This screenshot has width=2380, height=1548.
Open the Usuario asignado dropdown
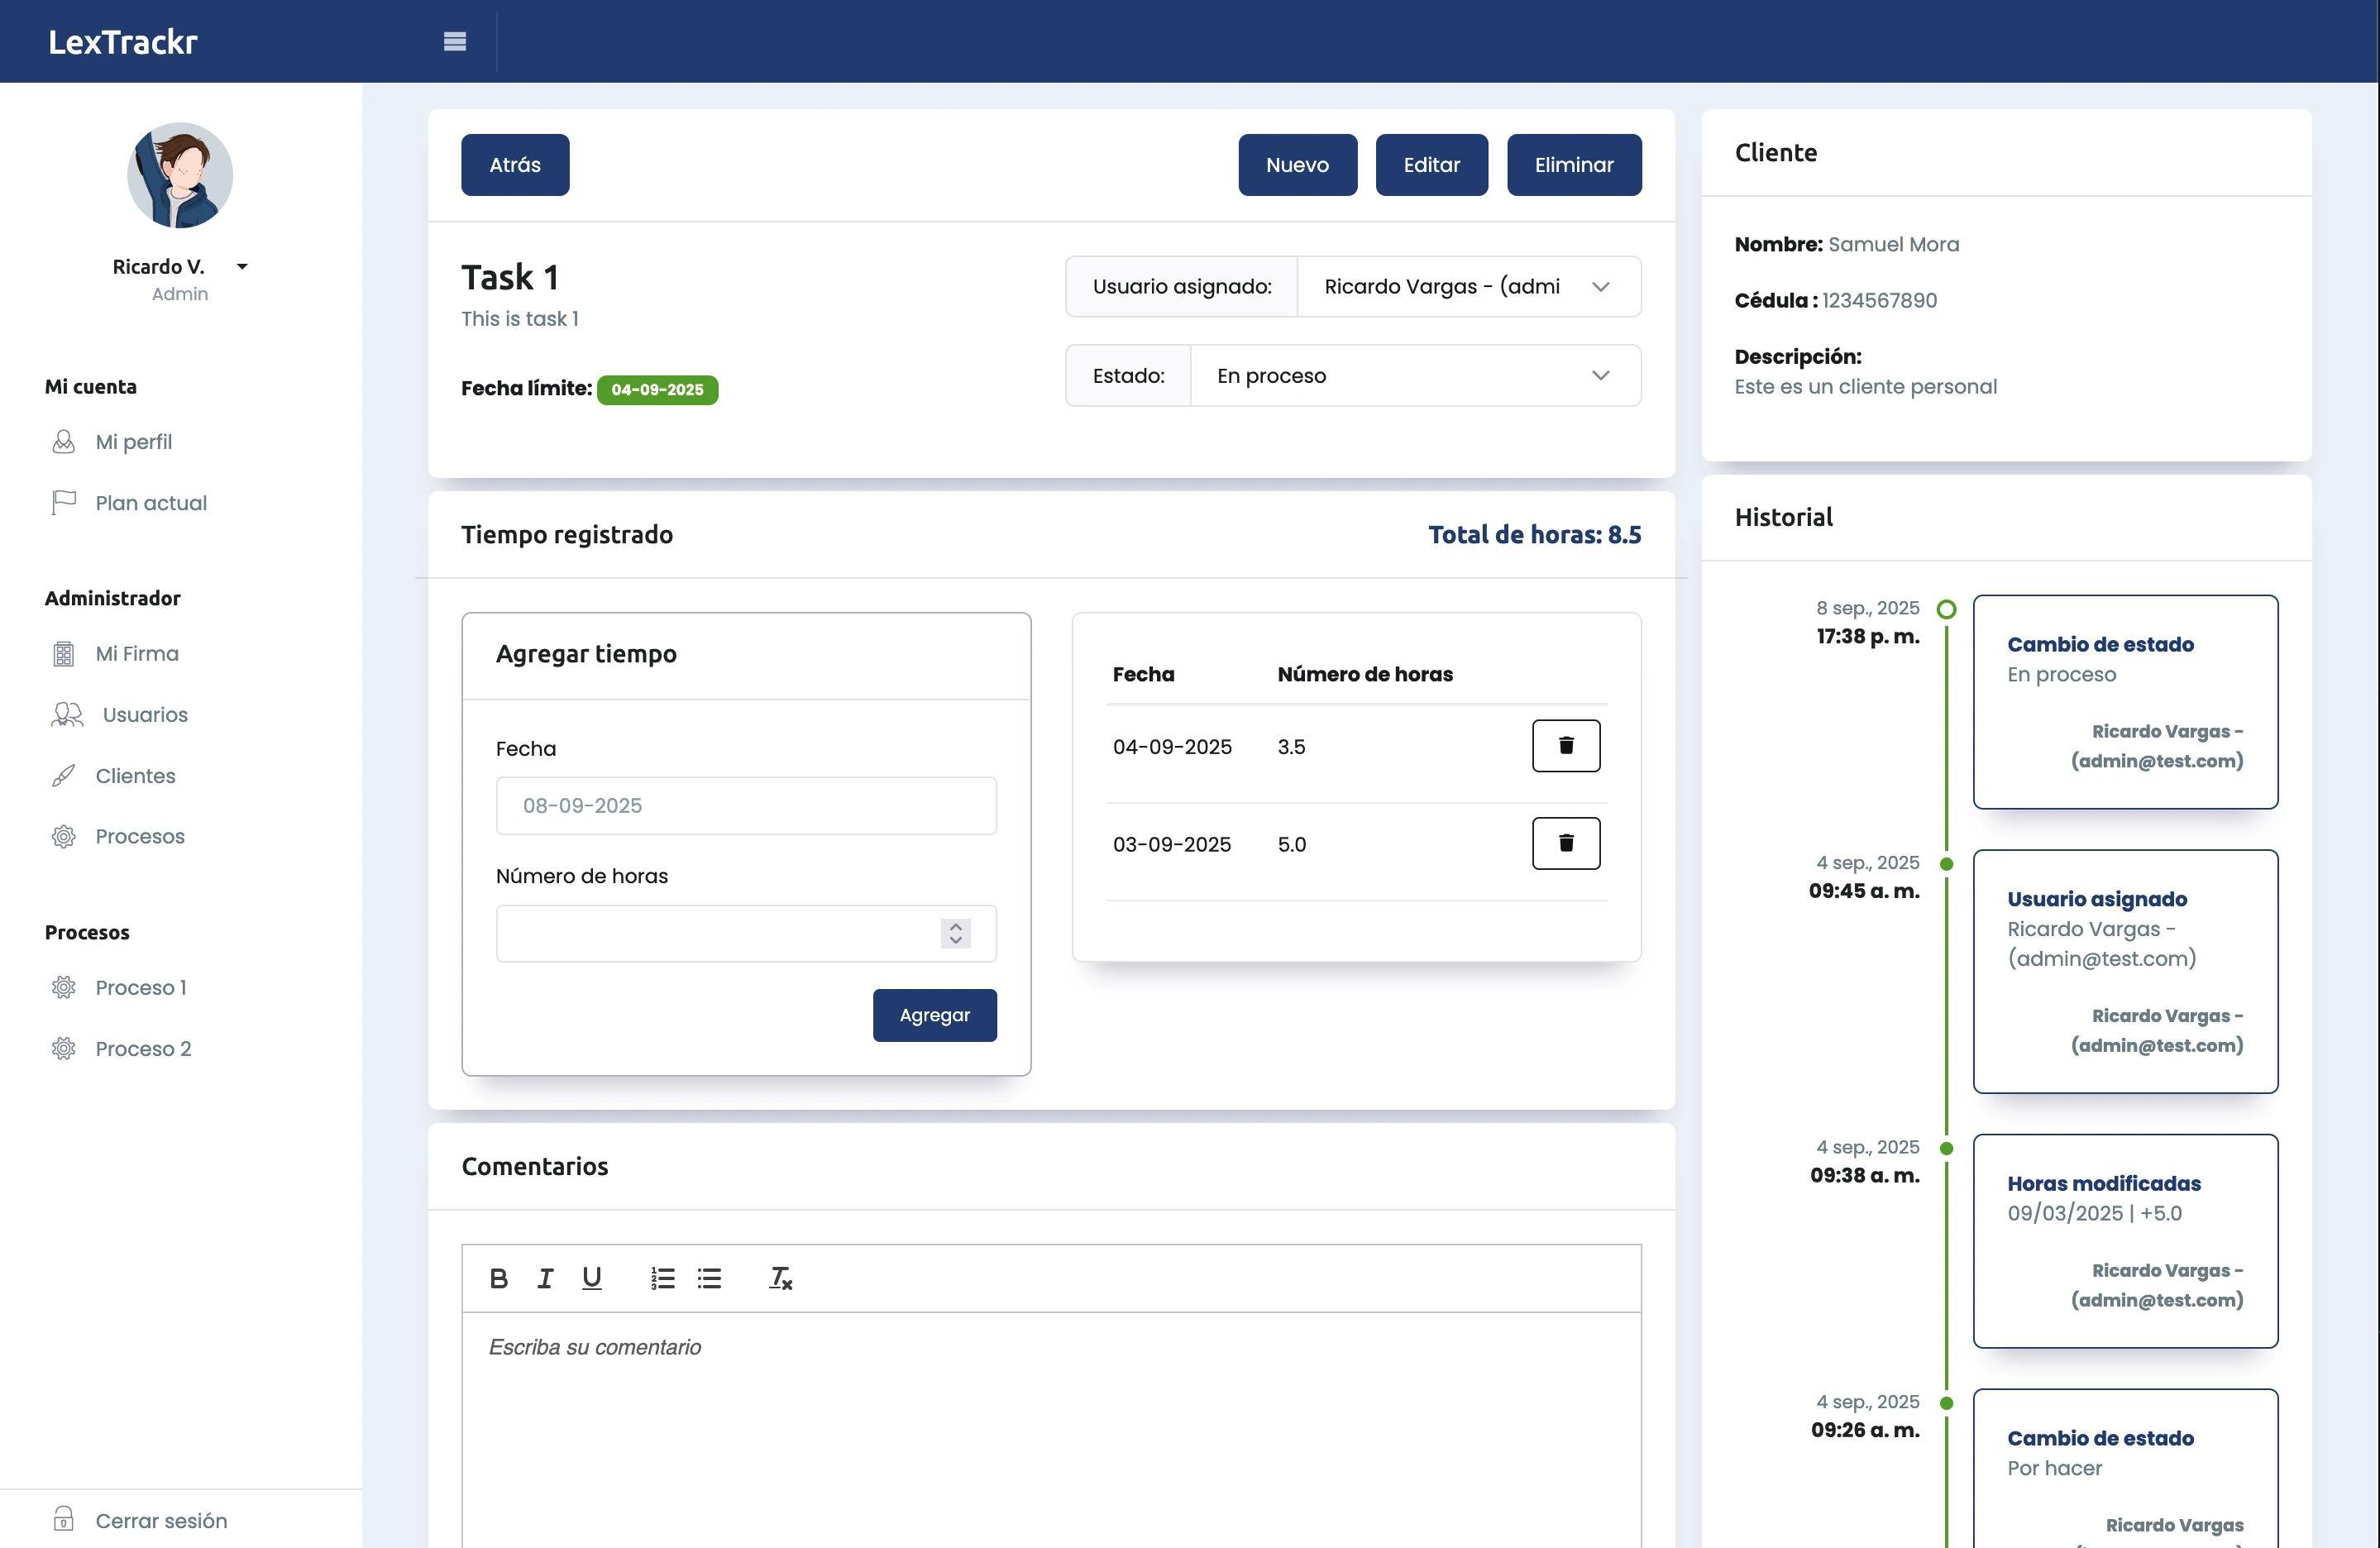point(1468,287)
